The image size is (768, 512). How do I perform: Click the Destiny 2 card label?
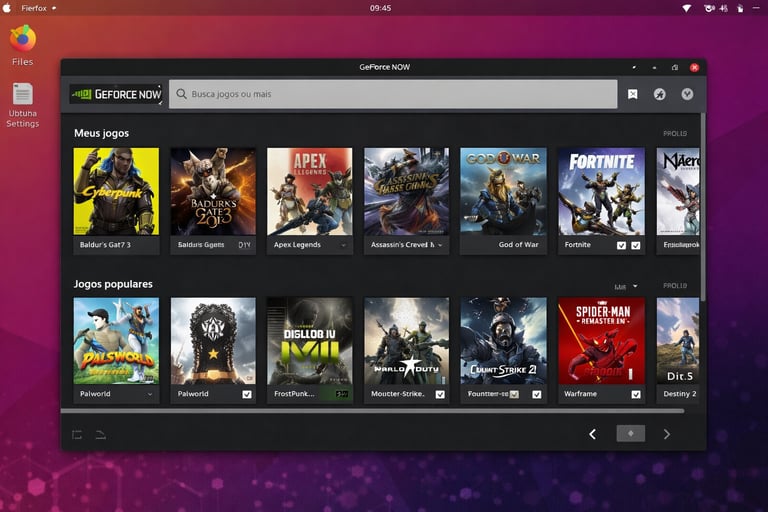point(679,394)
